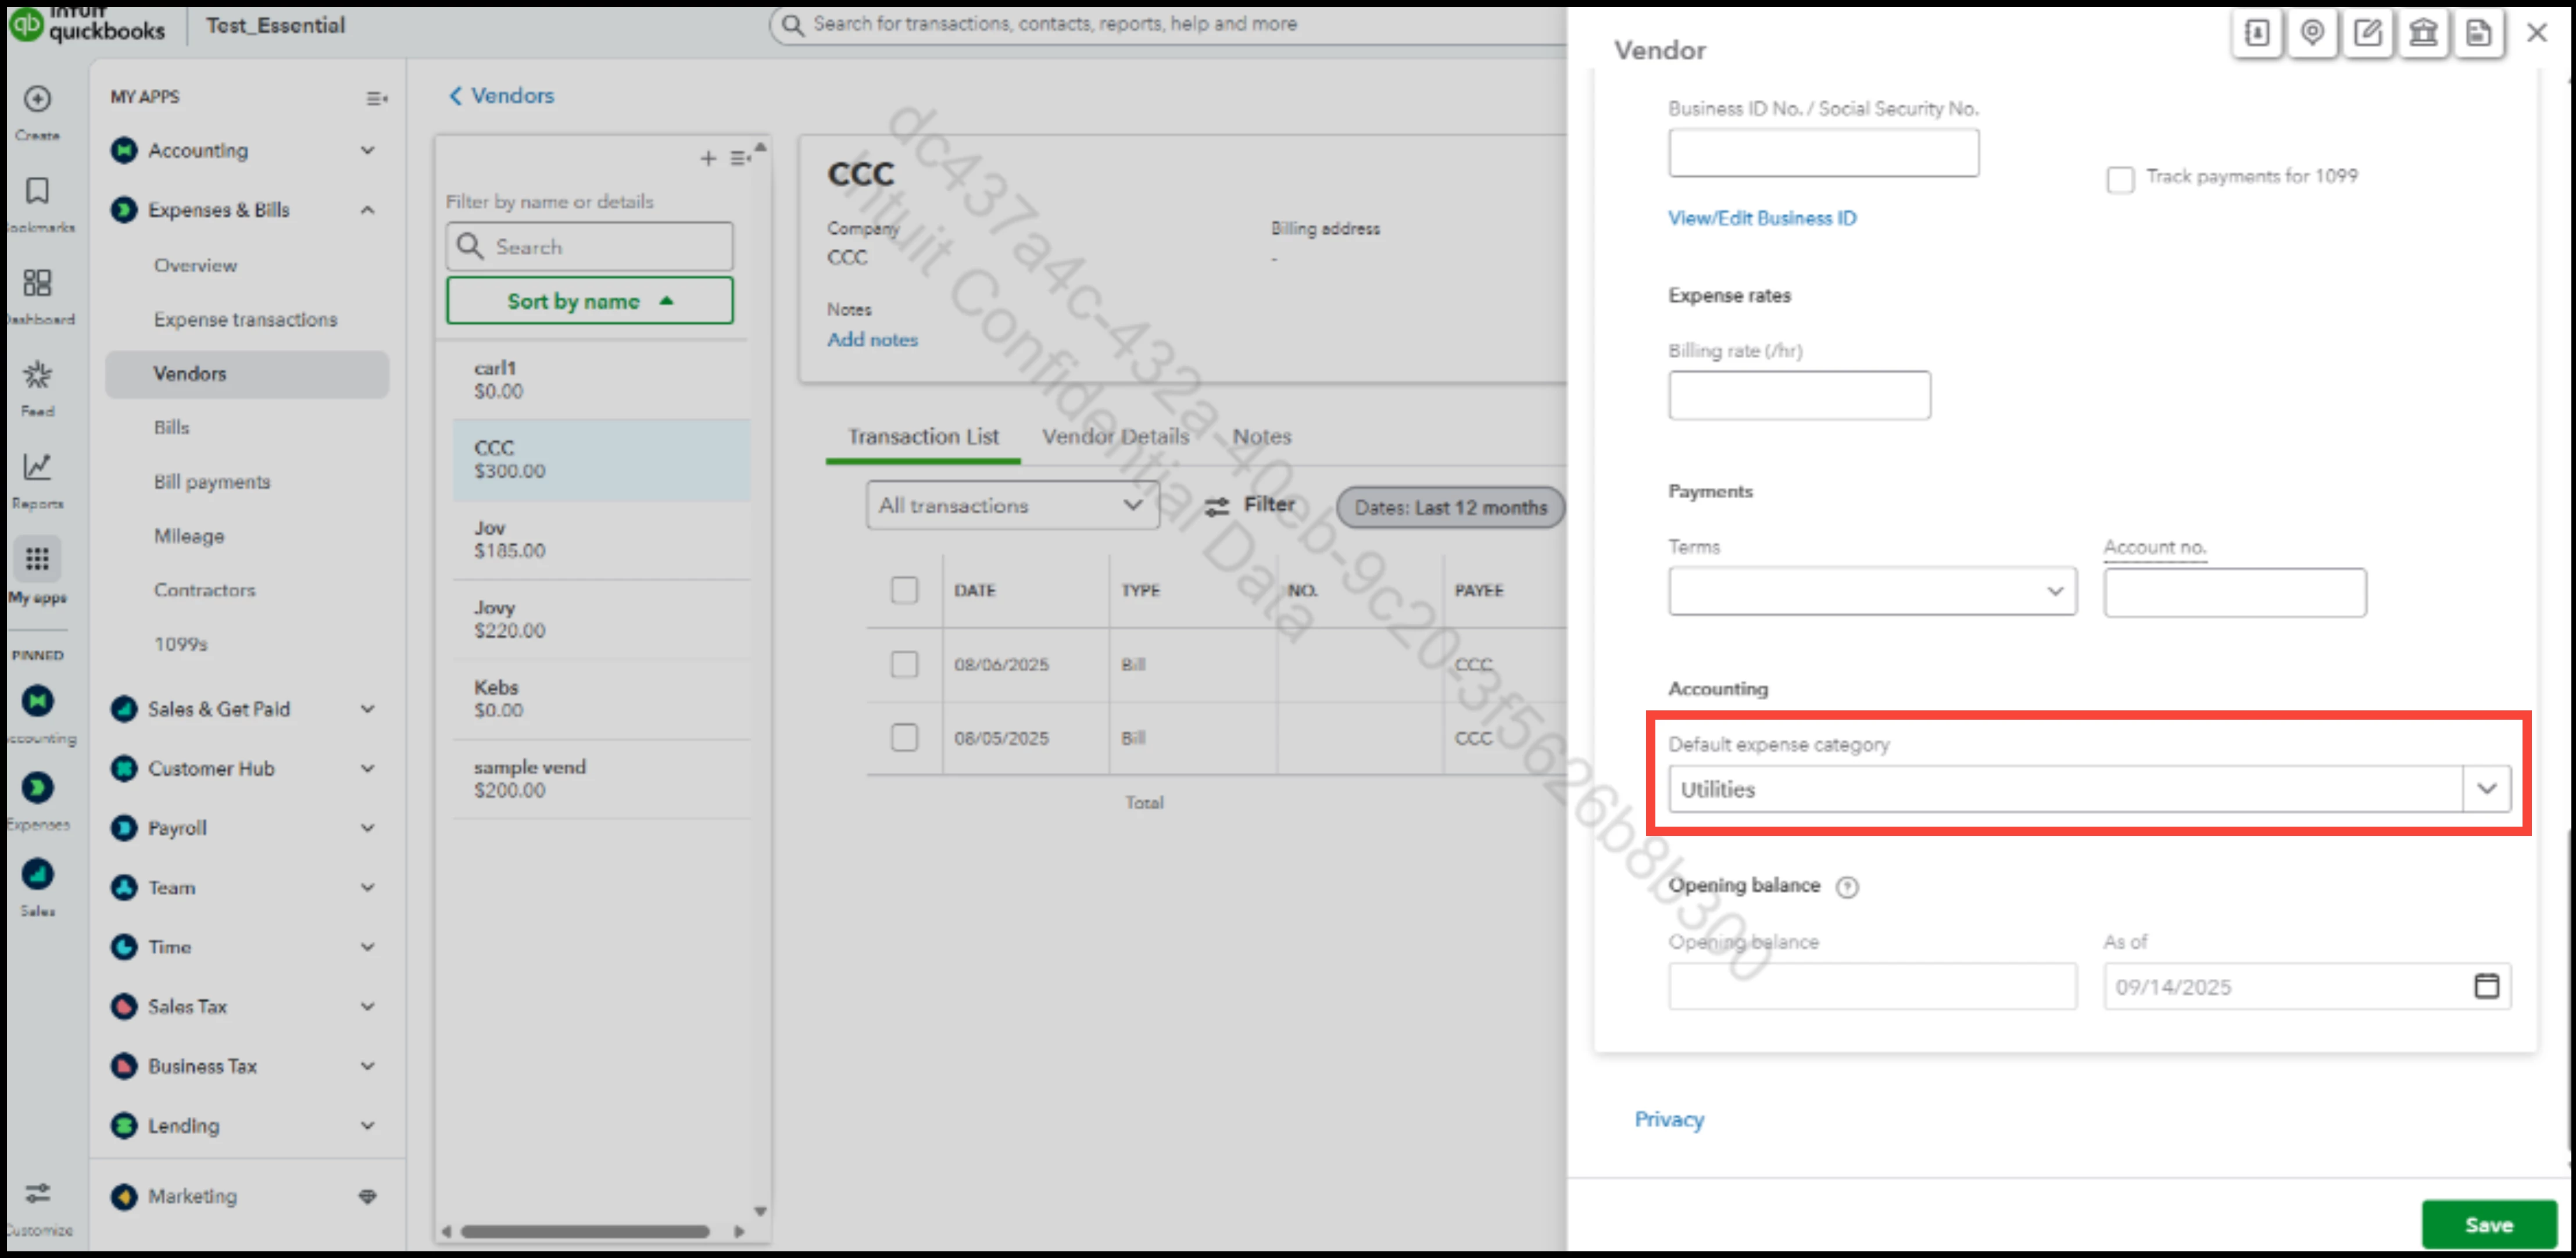Open Default expense category dropdown arrow

tap(2486, 789)
